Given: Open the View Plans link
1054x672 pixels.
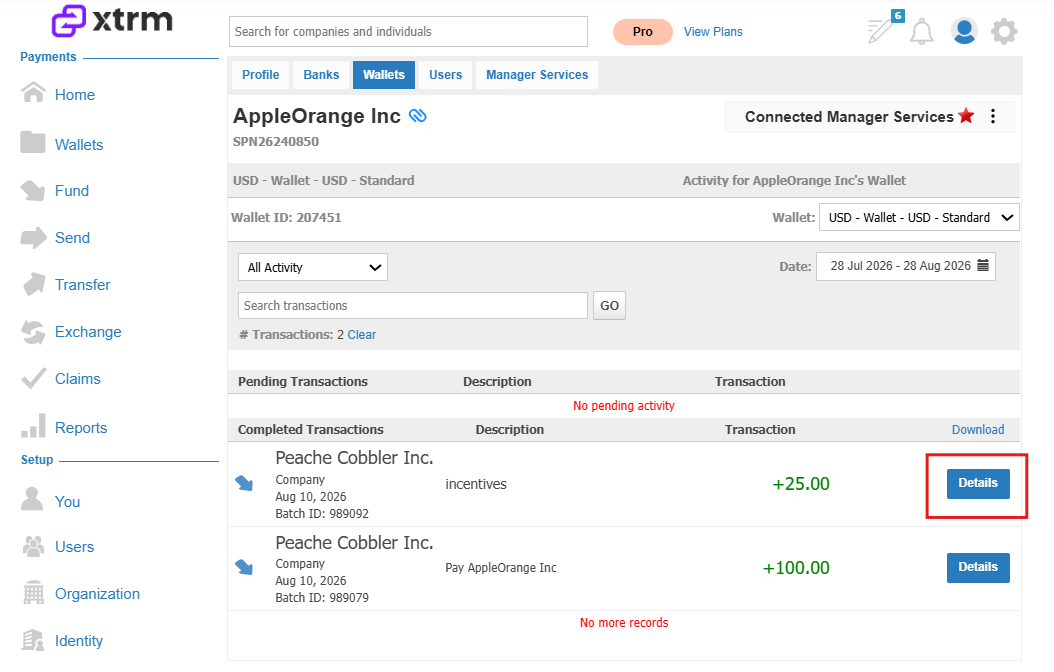Looking at the screenshot, I should tap(713, 32).
